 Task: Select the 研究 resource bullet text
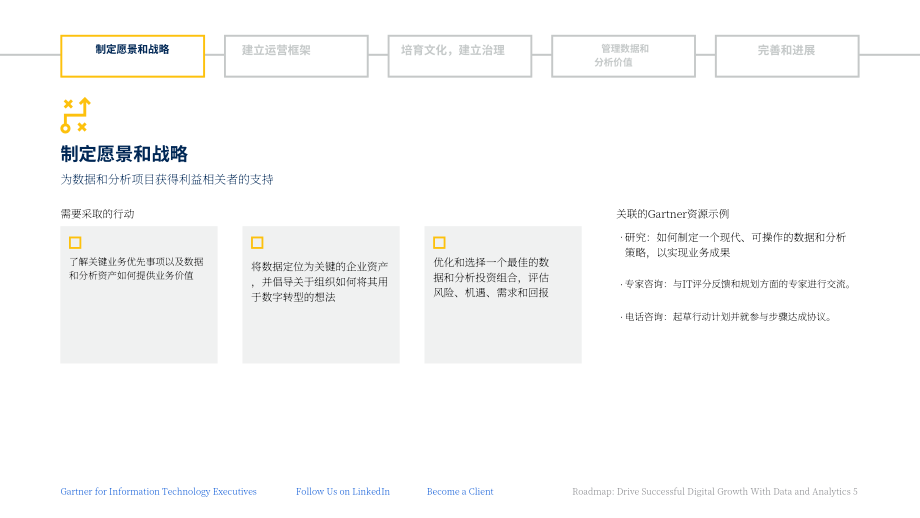pos(733,245)
